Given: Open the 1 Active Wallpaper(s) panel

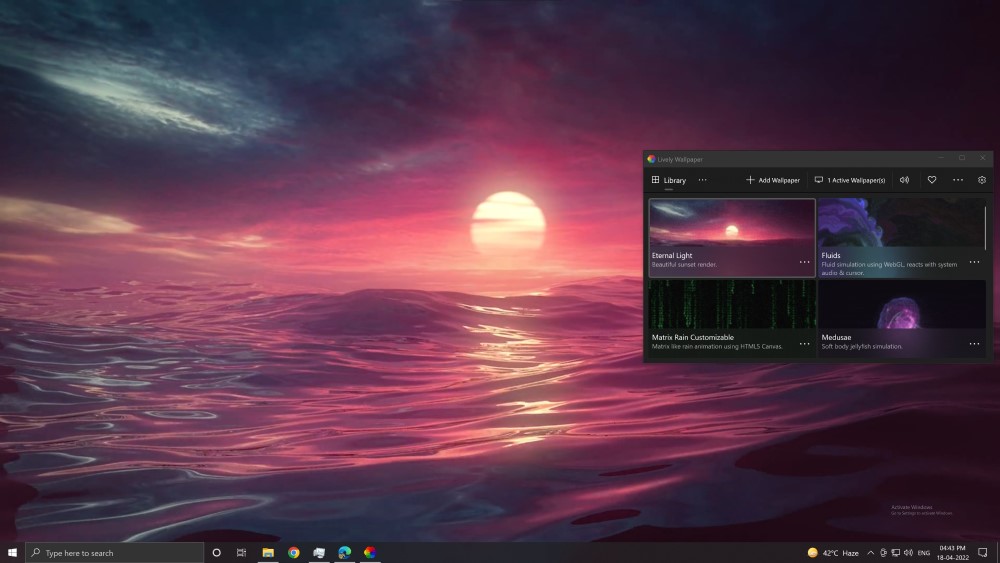Looking at the screenshot, I should [x=850, y=180].
